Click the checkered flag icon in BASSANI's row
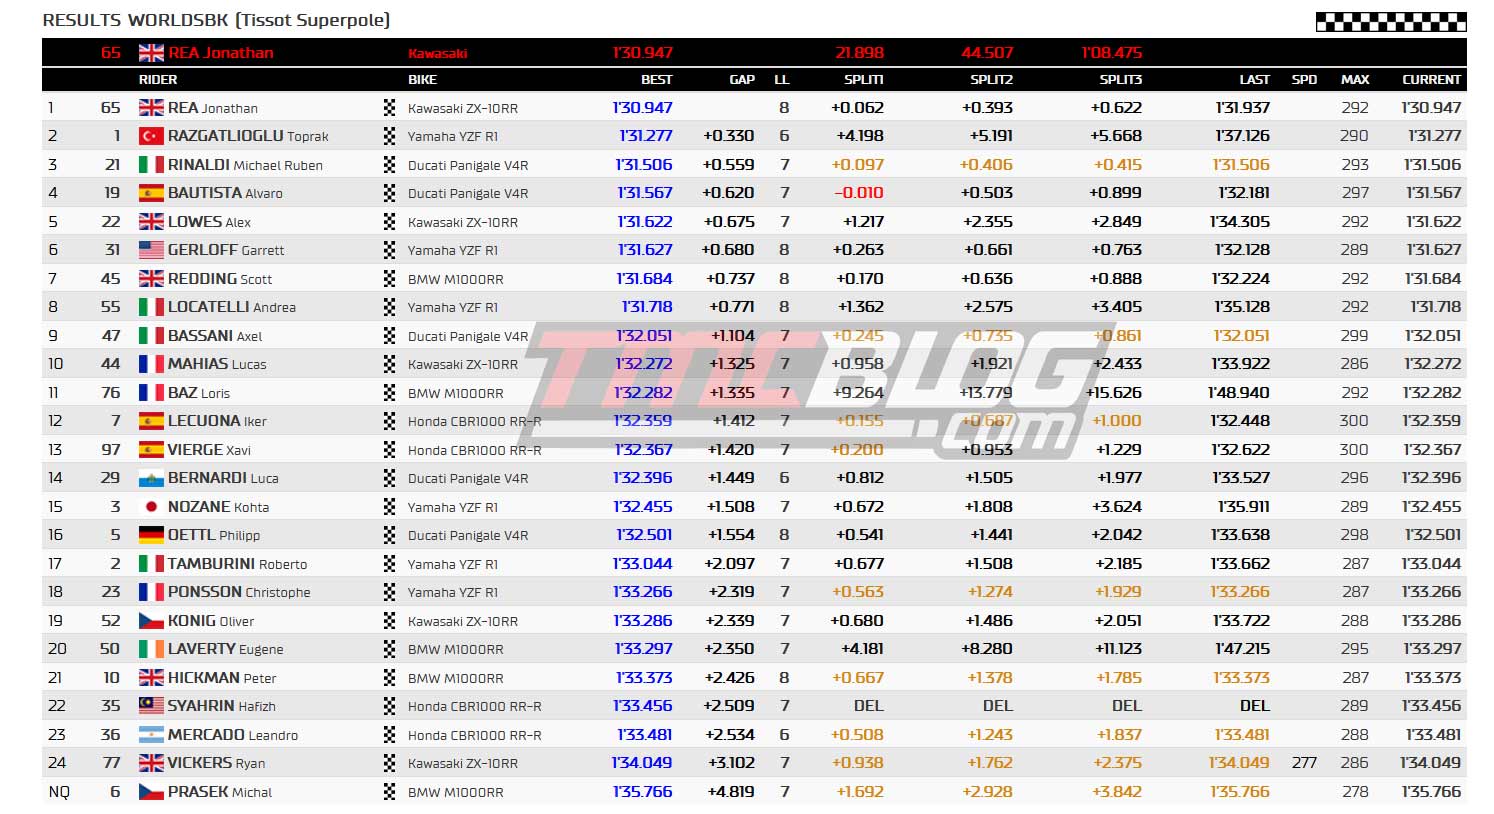The height and width of the screenshot is (814, 1494). pos(390,335)
